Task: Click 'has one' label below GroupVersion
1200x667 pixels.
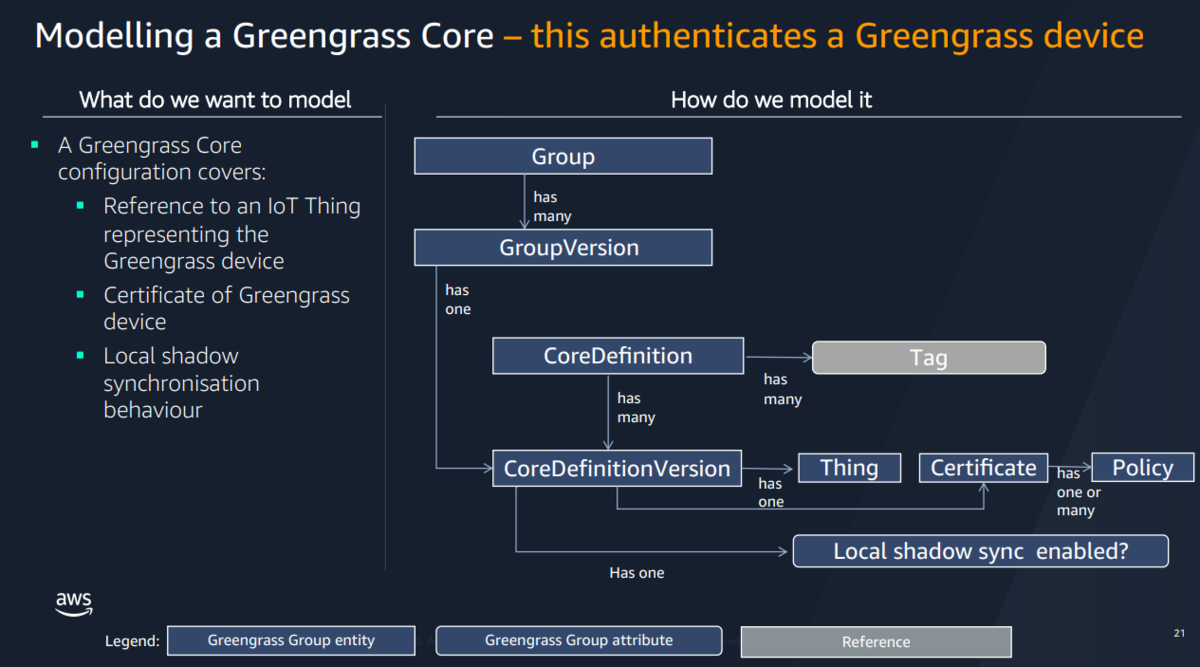Action: tap(458, 300)
